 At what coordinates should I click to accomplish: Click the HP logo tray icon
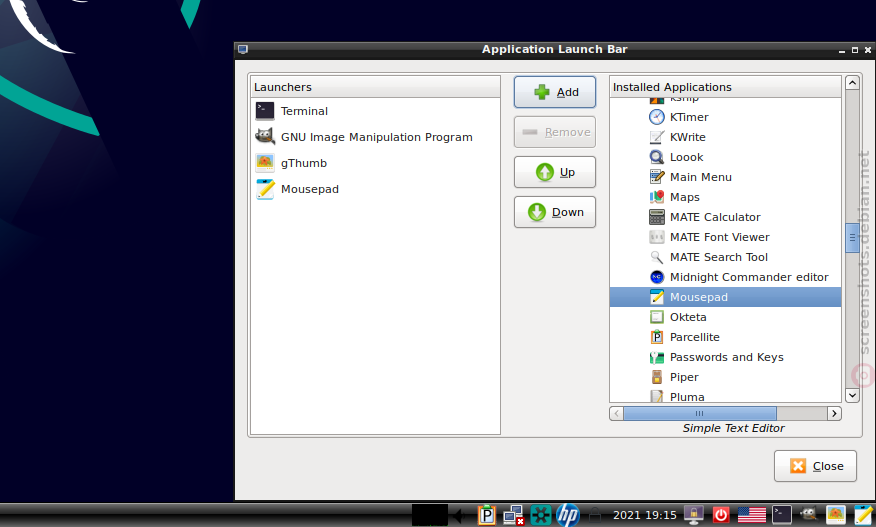(568, 515)
